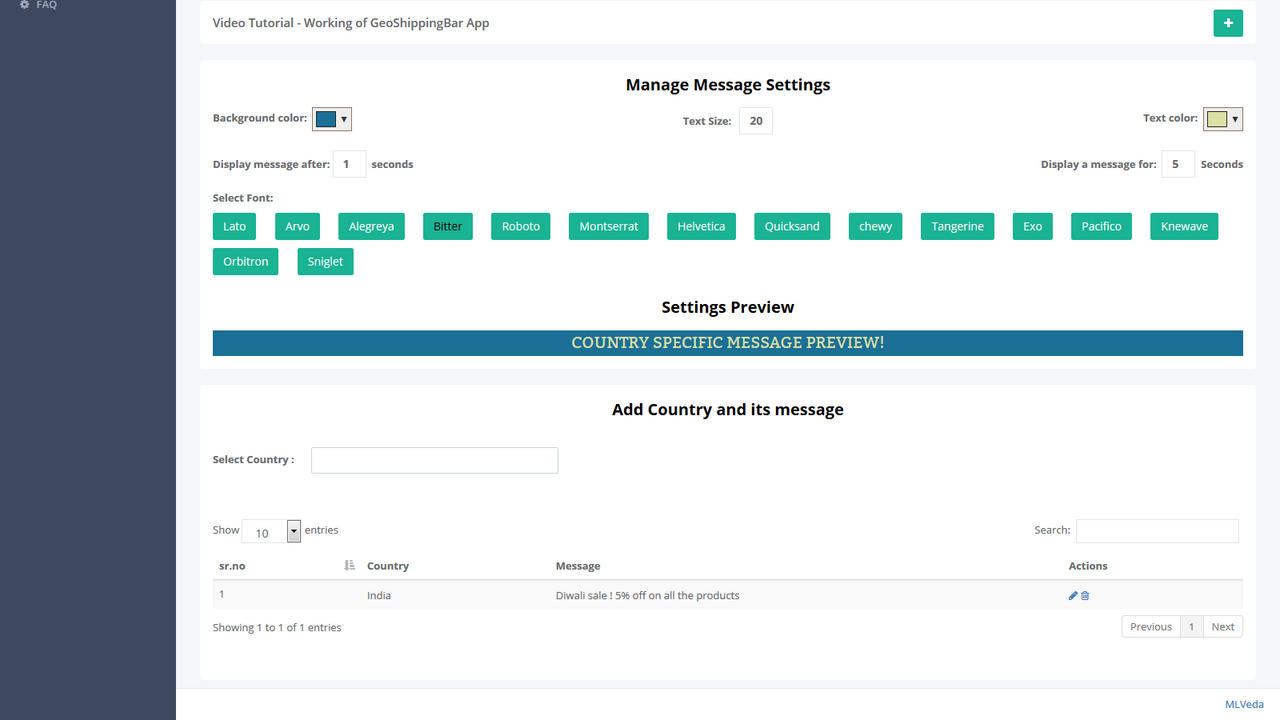Viewport: 1280px width, 720px height.
Task: Select the Pacifico font
Action: pyautogui.click(x=1101, y=226)
